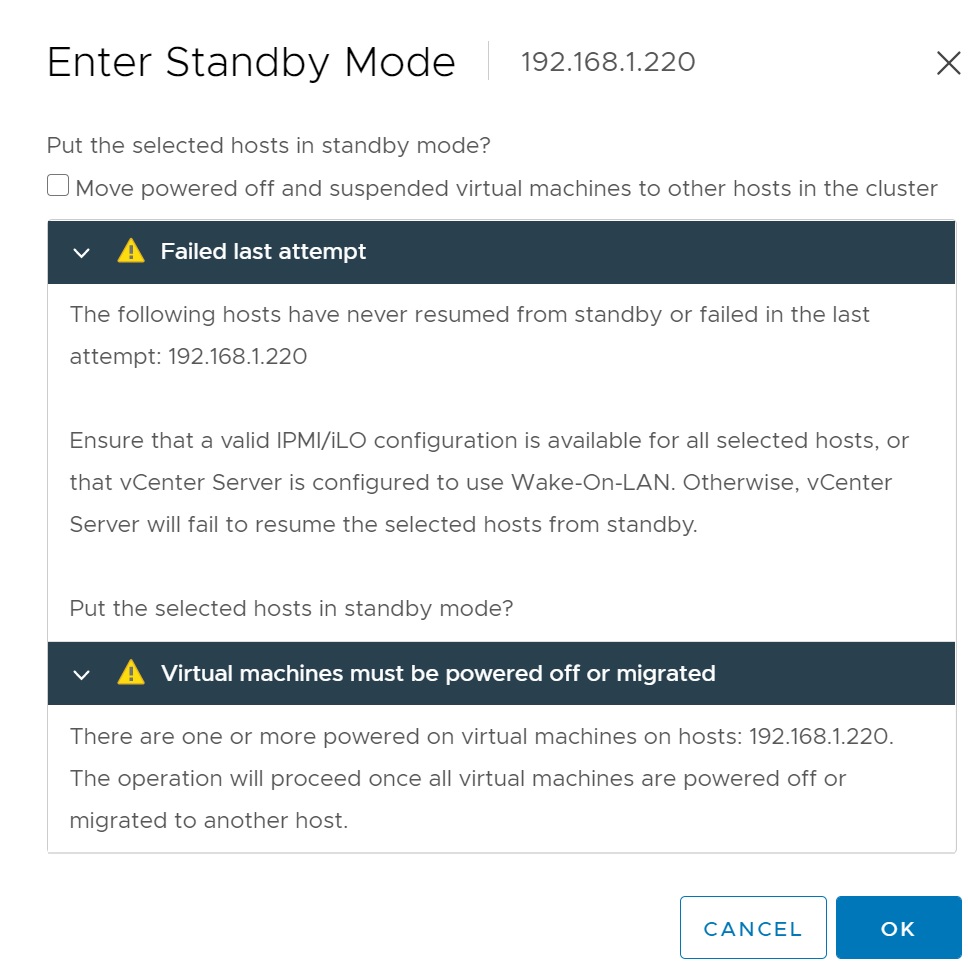Confirm standby mode with OK button
The image size is (968, 970).
pos(897,928)
